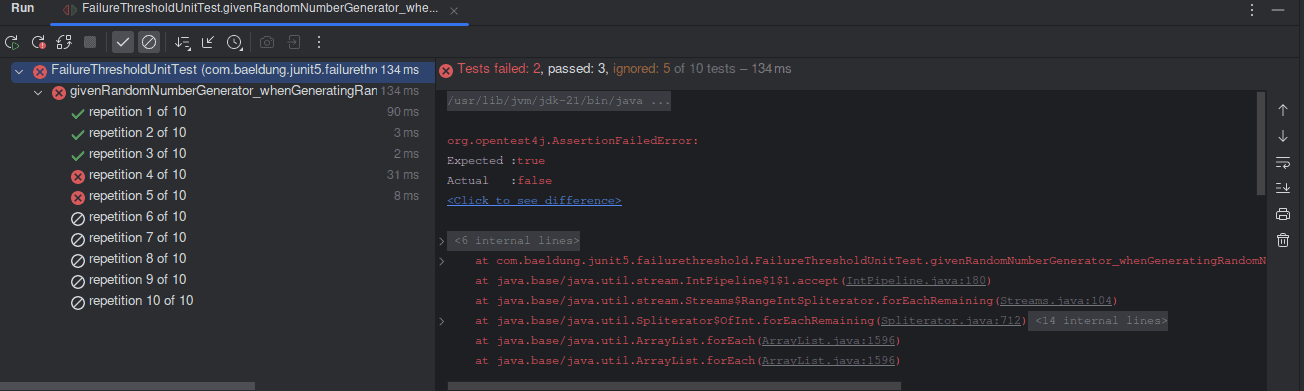Collapse the givenRandomNumberGenerator test node

[x=38, y=92]
